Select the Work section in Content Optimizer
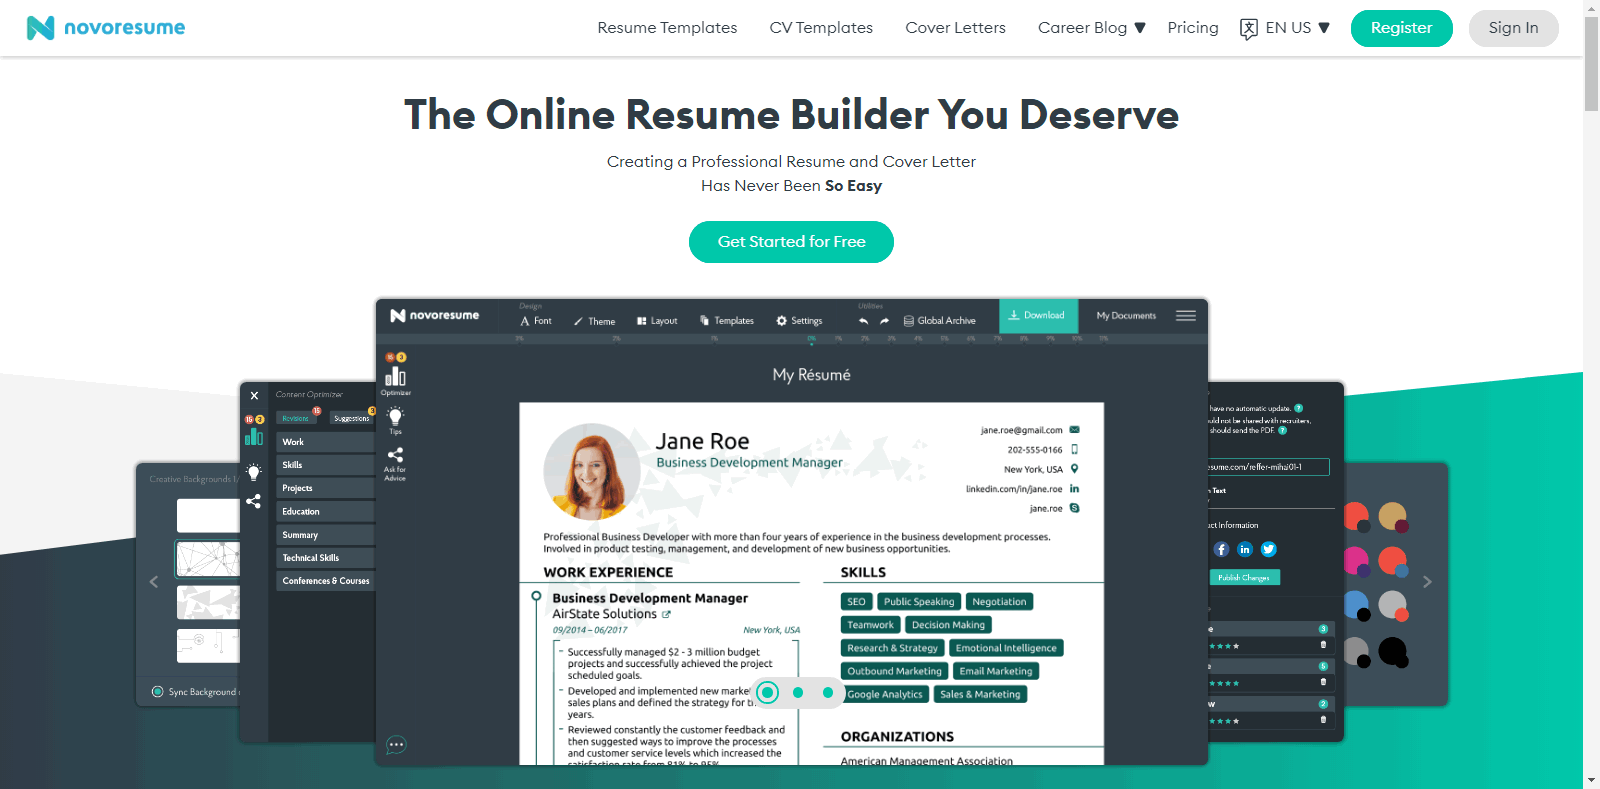 coord(325,442)
